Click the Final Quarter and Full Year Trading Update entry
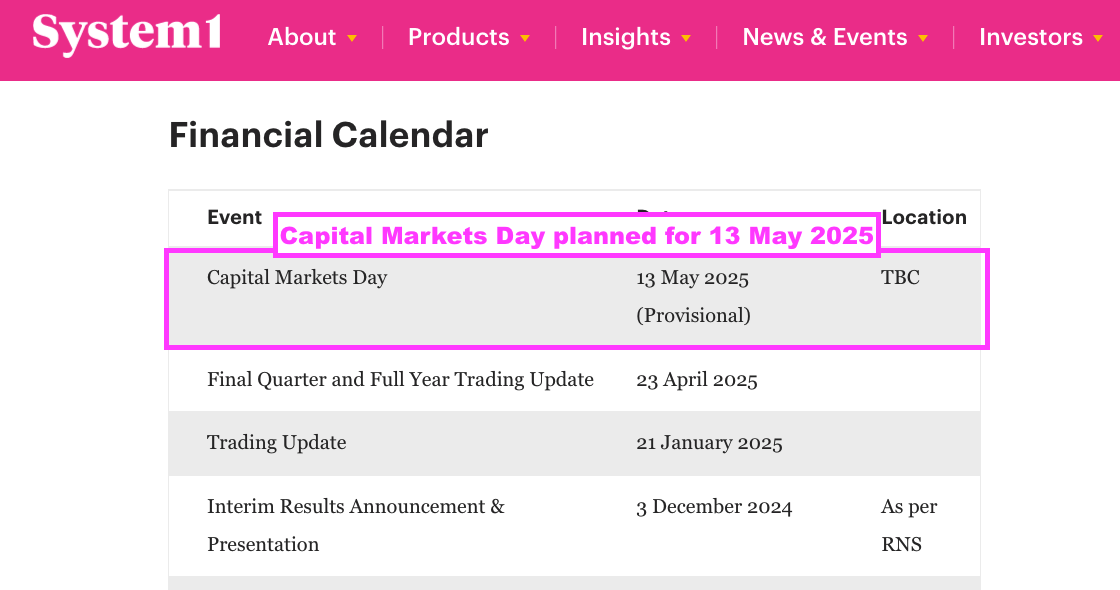The image size is (1120, 590). pyautogui.click(x=400, y=379)
